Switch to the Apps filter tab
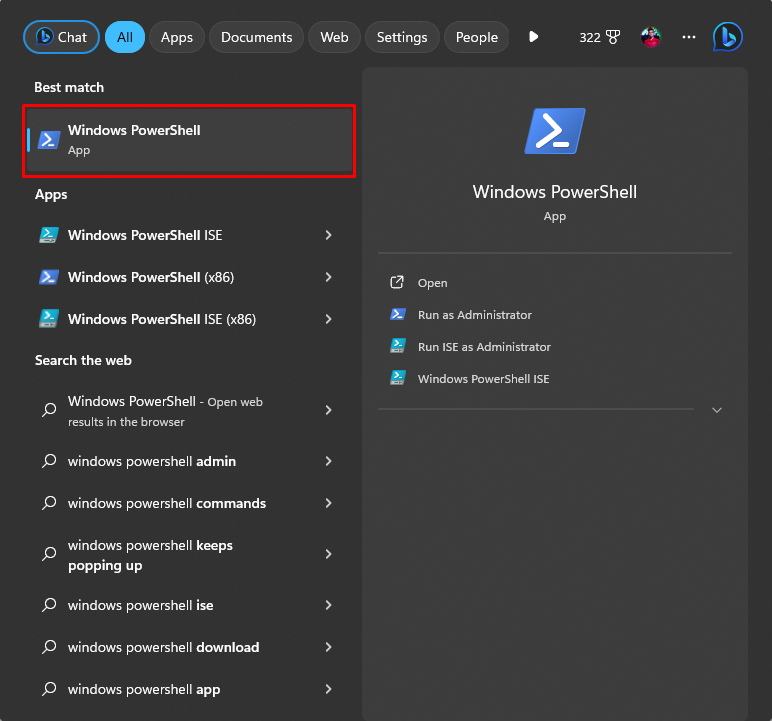 coord(177,37)
